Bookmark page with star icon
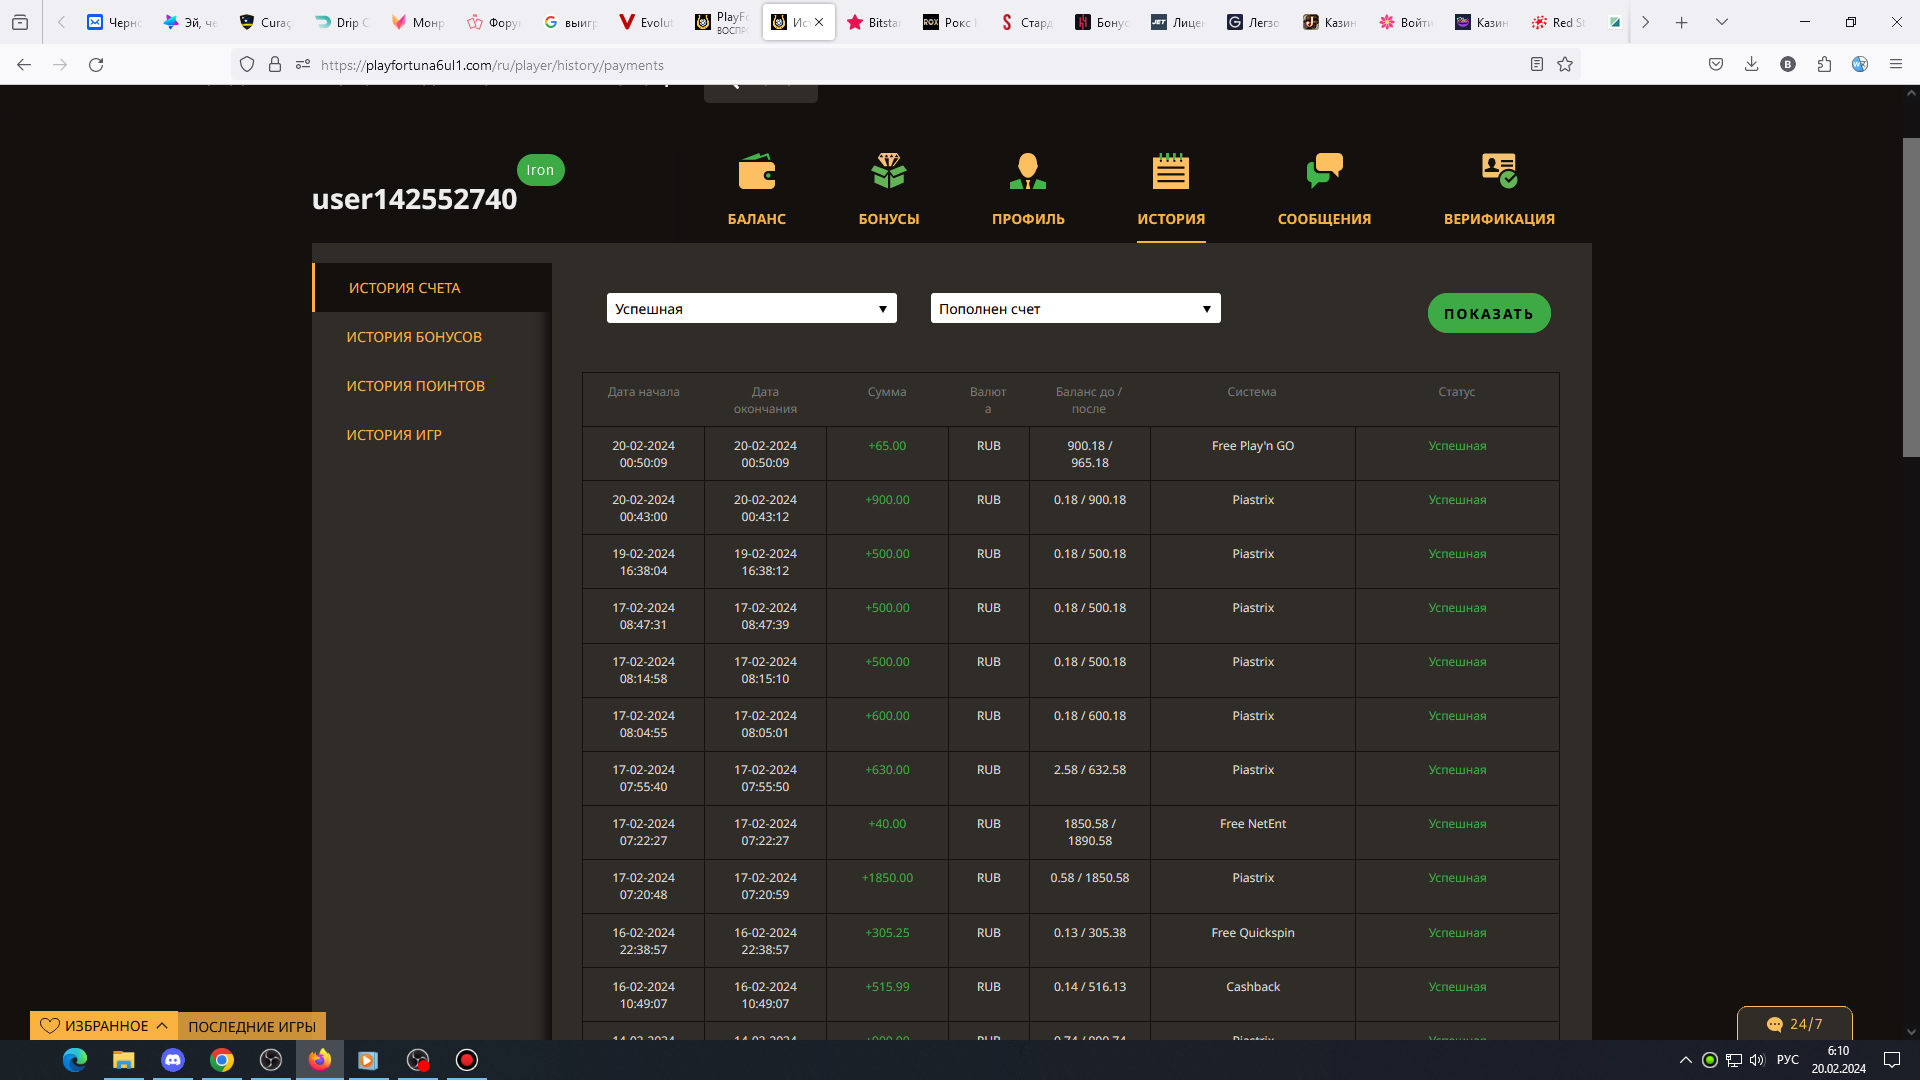 pyautogui.click(x=1565, y=65)
